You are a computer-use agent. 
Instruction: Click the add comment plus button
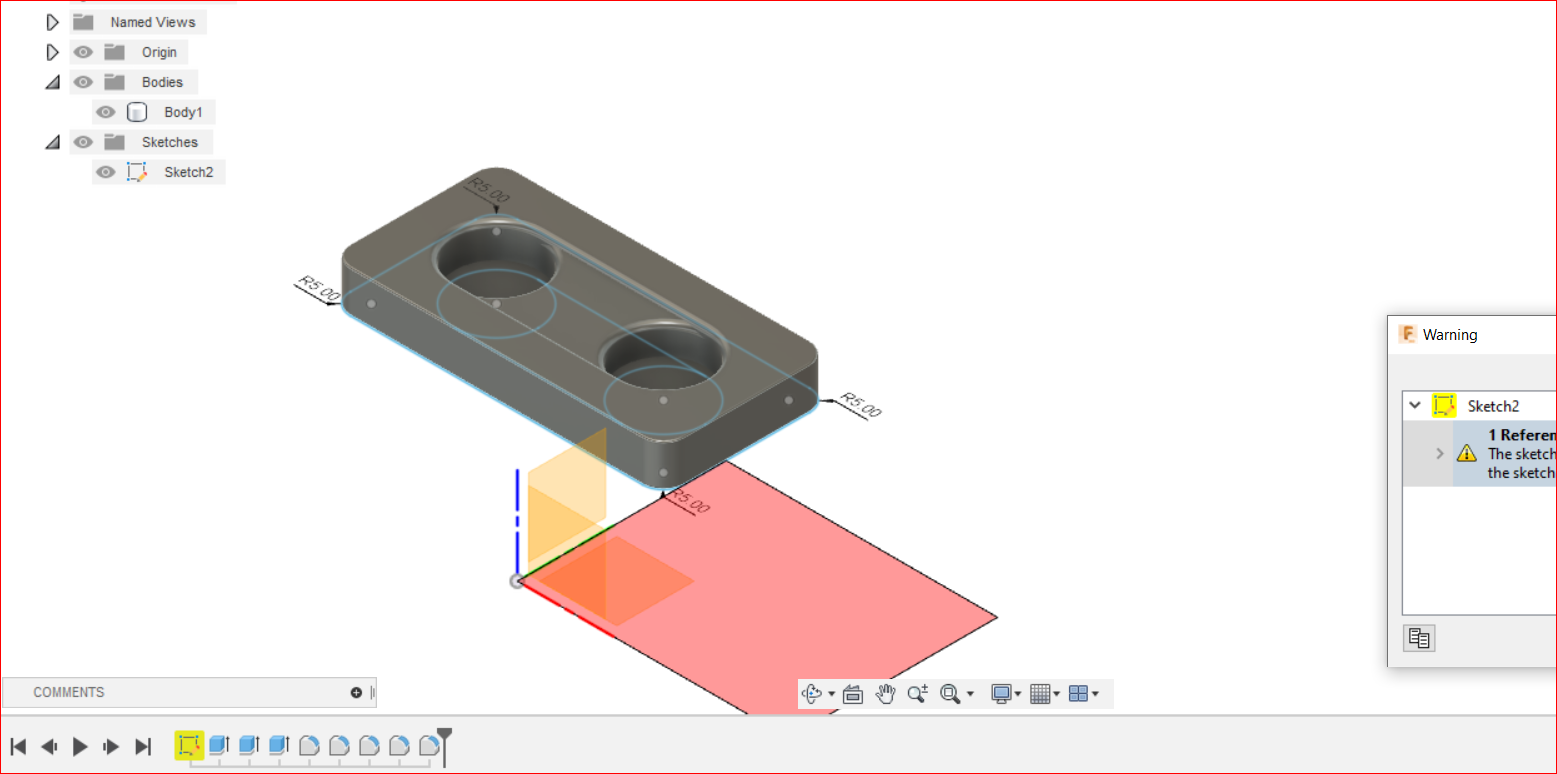click(356, 691)
